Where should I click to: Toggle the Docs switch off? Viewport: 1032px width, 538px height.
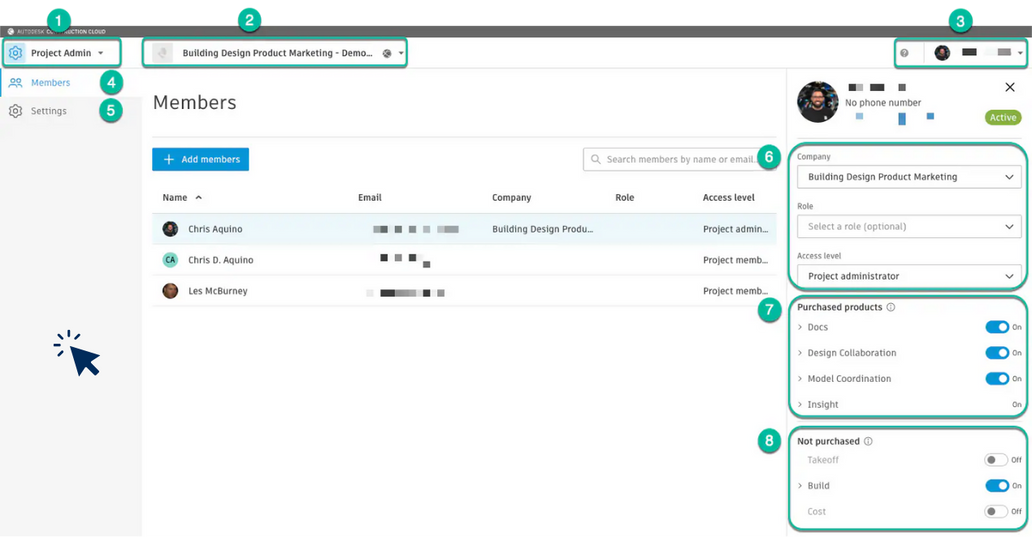997,327
